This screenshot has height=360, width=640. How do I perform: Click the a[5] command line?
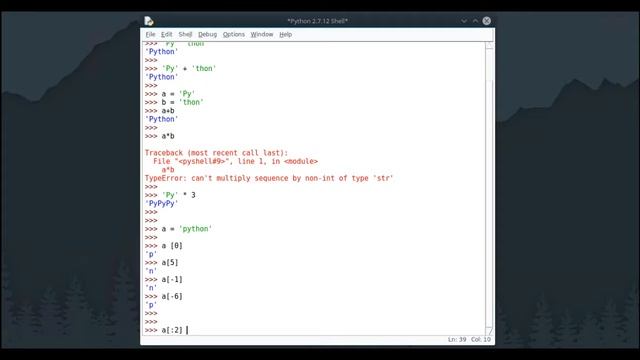click(x=161, y=262)
